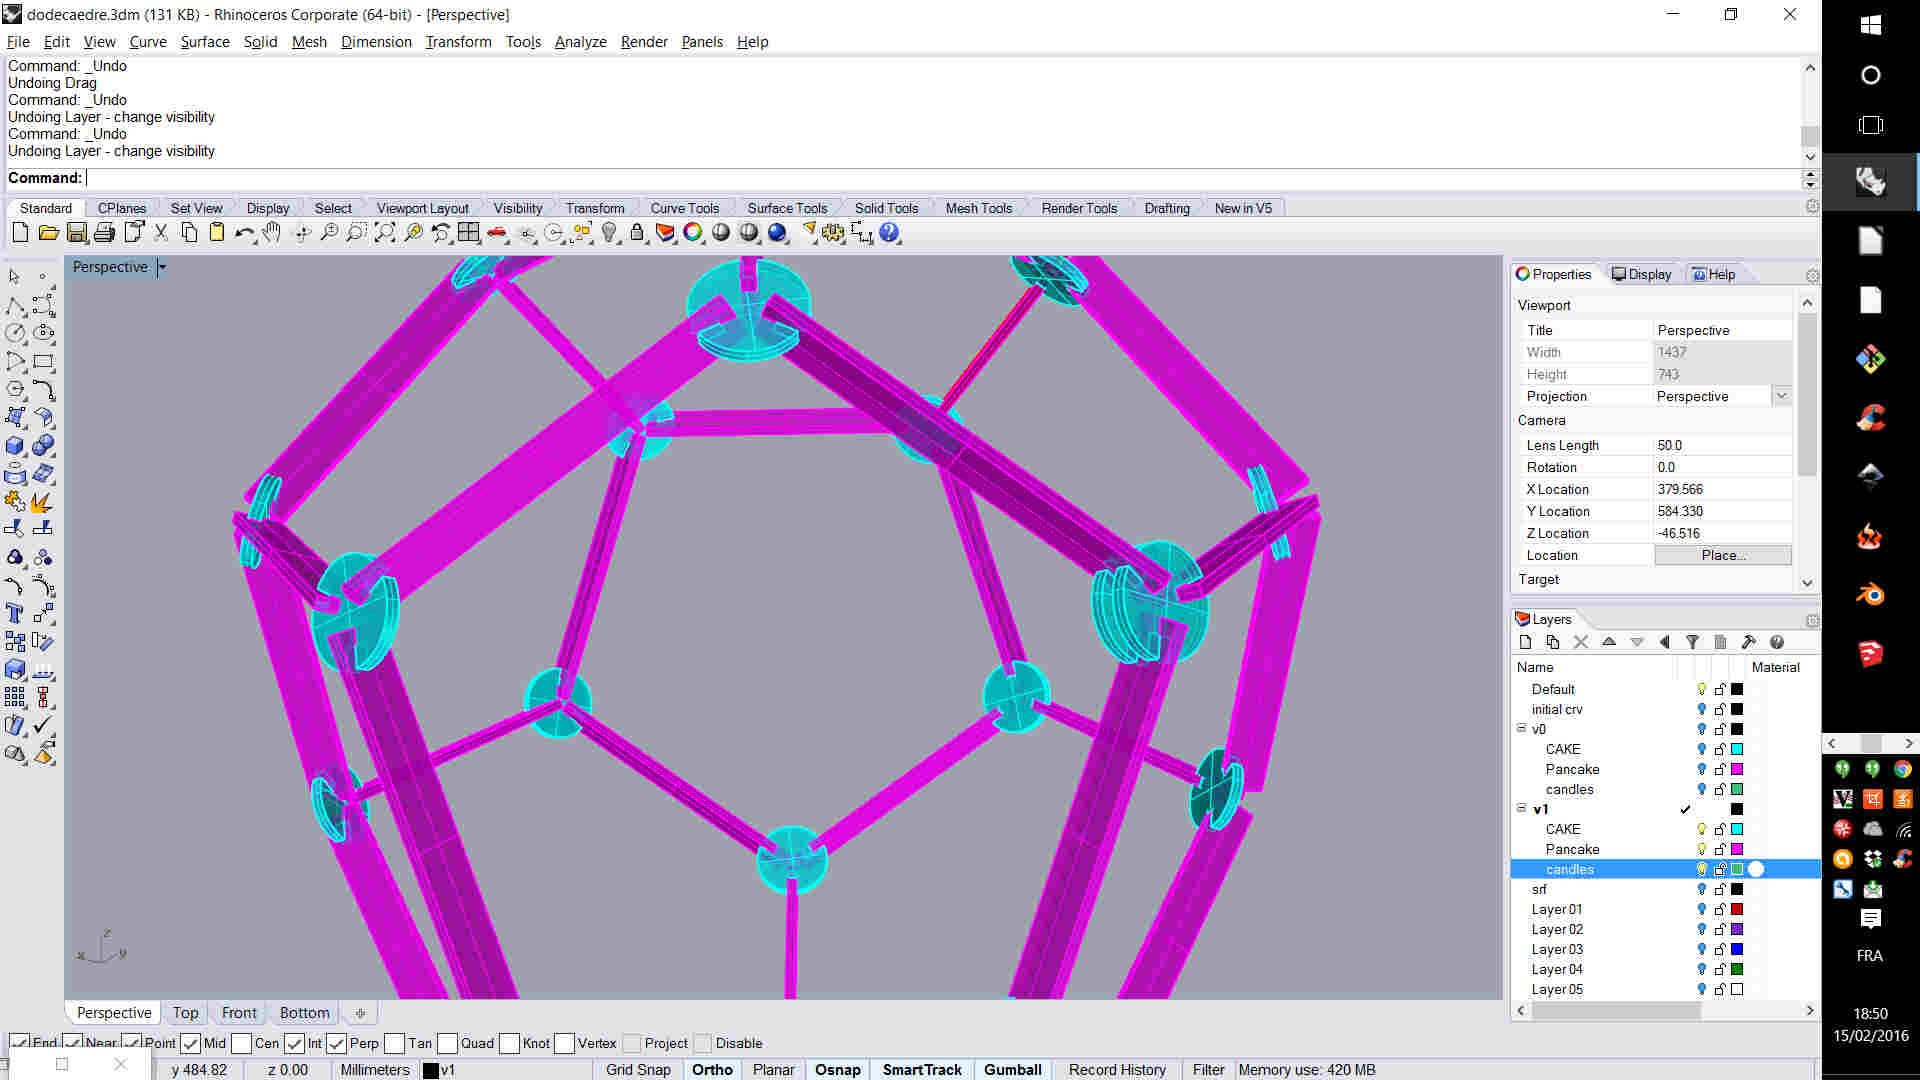Toggle visibility bulb of Layer 01
1920x1080 pixels.
(1701, 909)
